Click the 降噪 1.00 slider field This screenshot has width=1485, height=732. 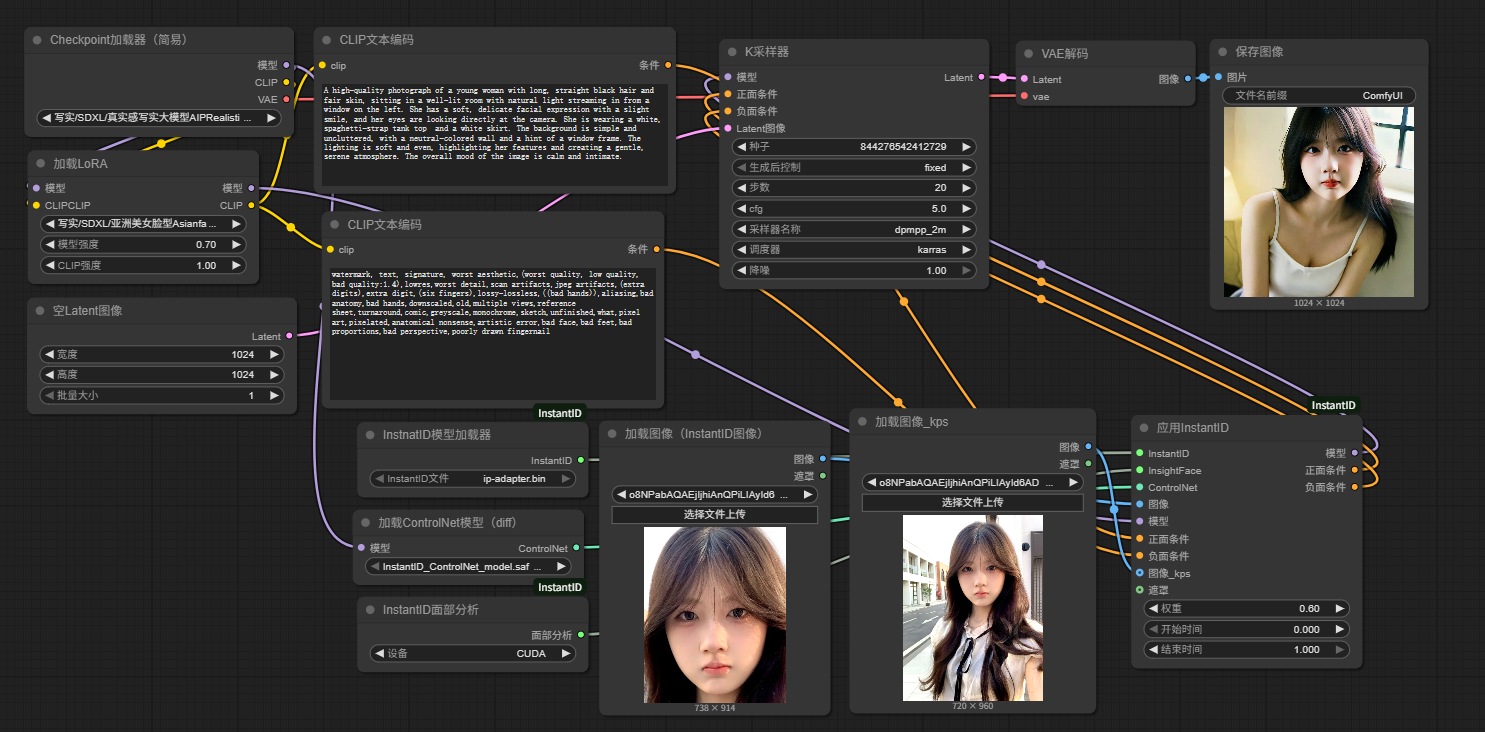pyautogui.click(x=854, y=271)
